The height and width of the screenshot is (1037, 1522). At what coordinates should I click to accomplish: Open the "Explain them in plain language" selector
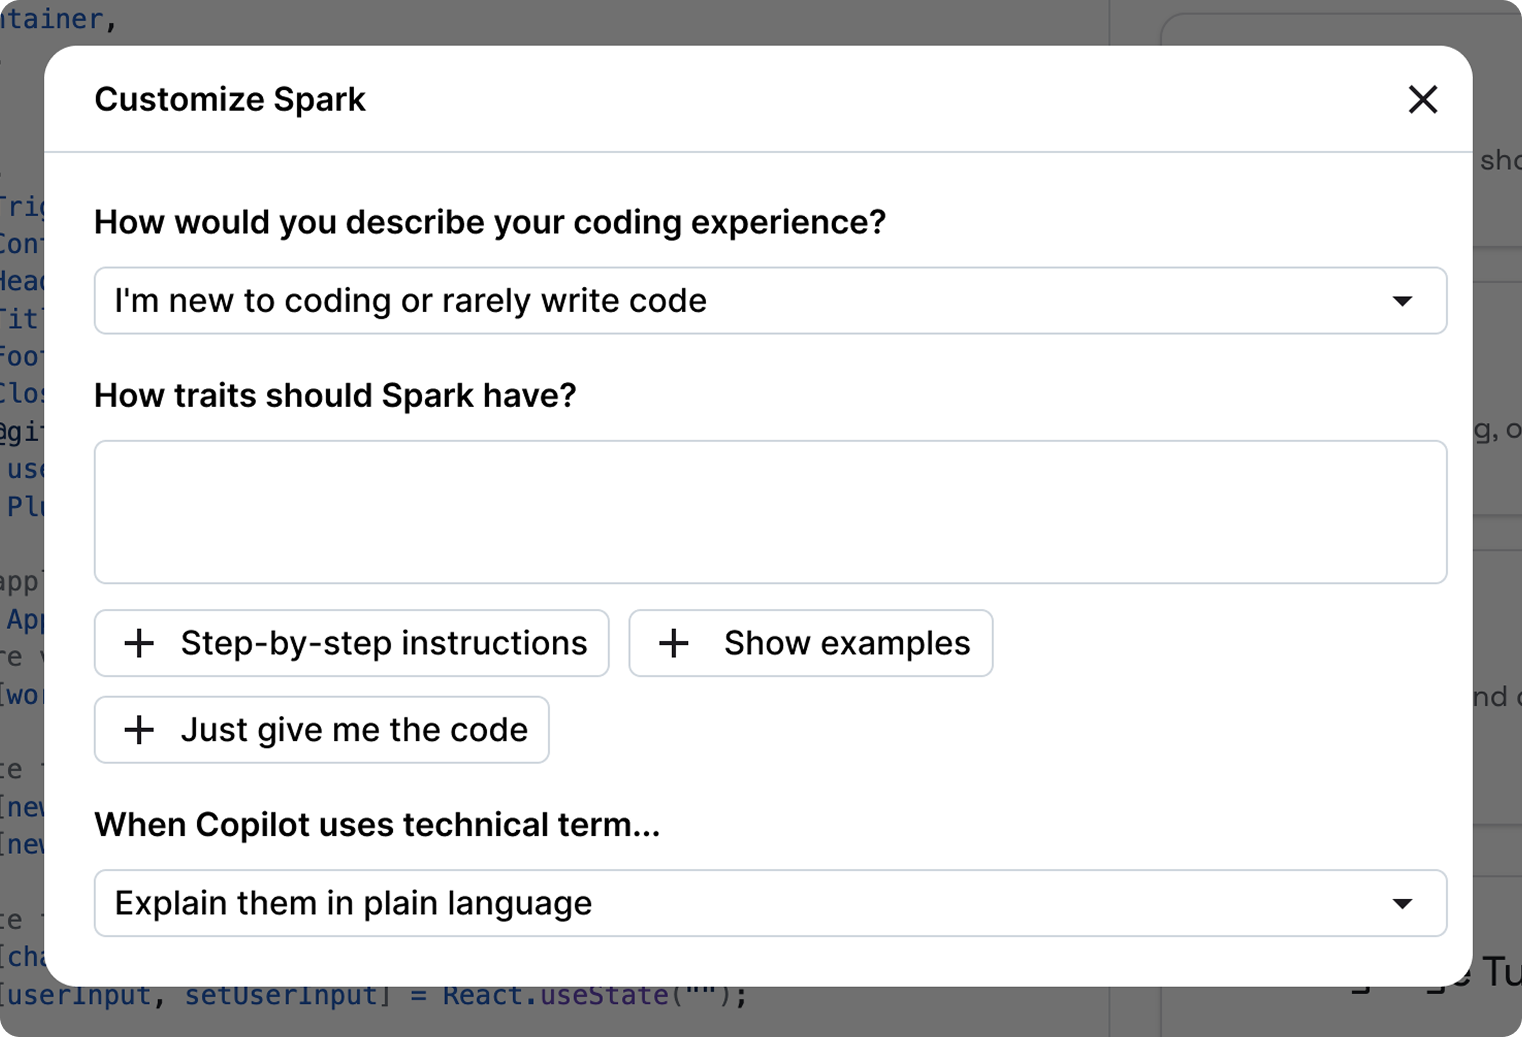[770, 903]
